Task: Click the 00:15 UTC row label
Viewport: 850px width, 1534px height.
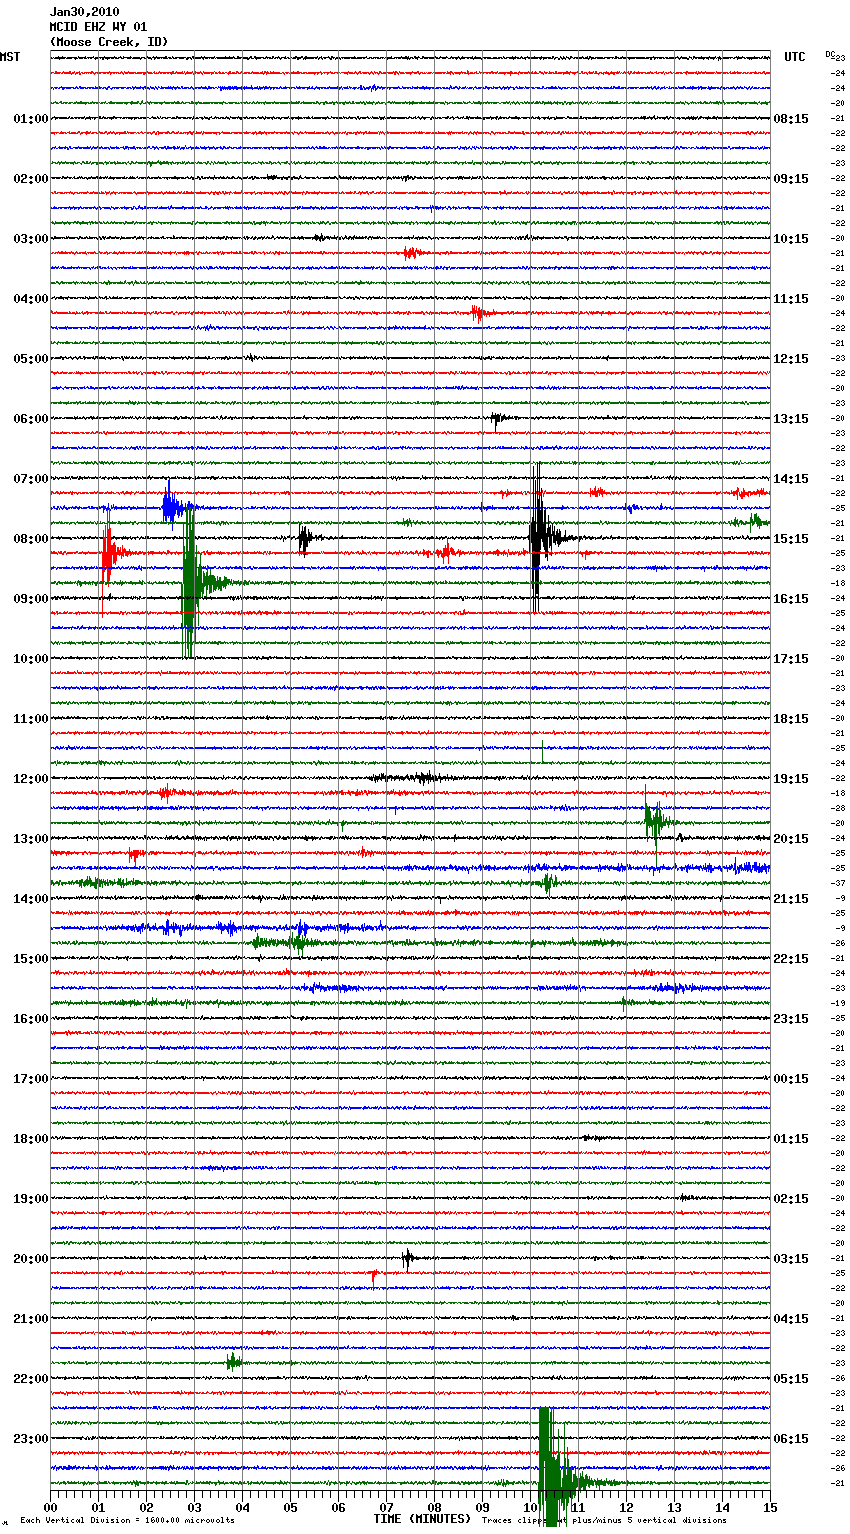Action: (x=791, y=1079)
